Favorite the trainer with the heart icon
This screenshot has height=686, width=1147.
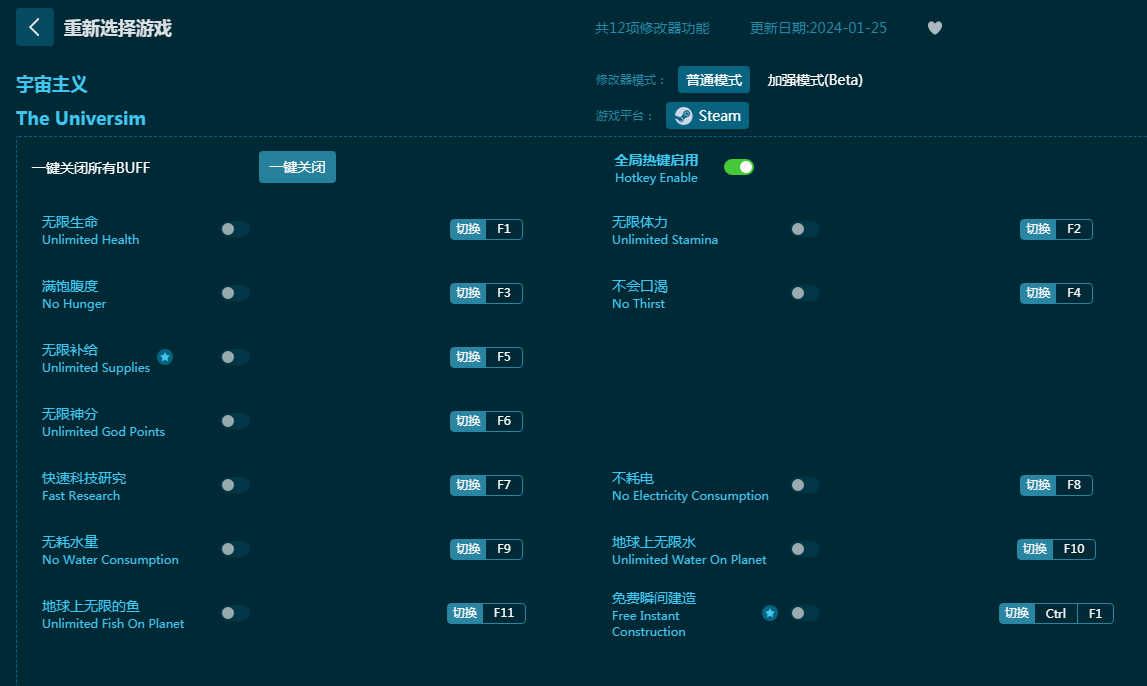click(x=935, y=28)
